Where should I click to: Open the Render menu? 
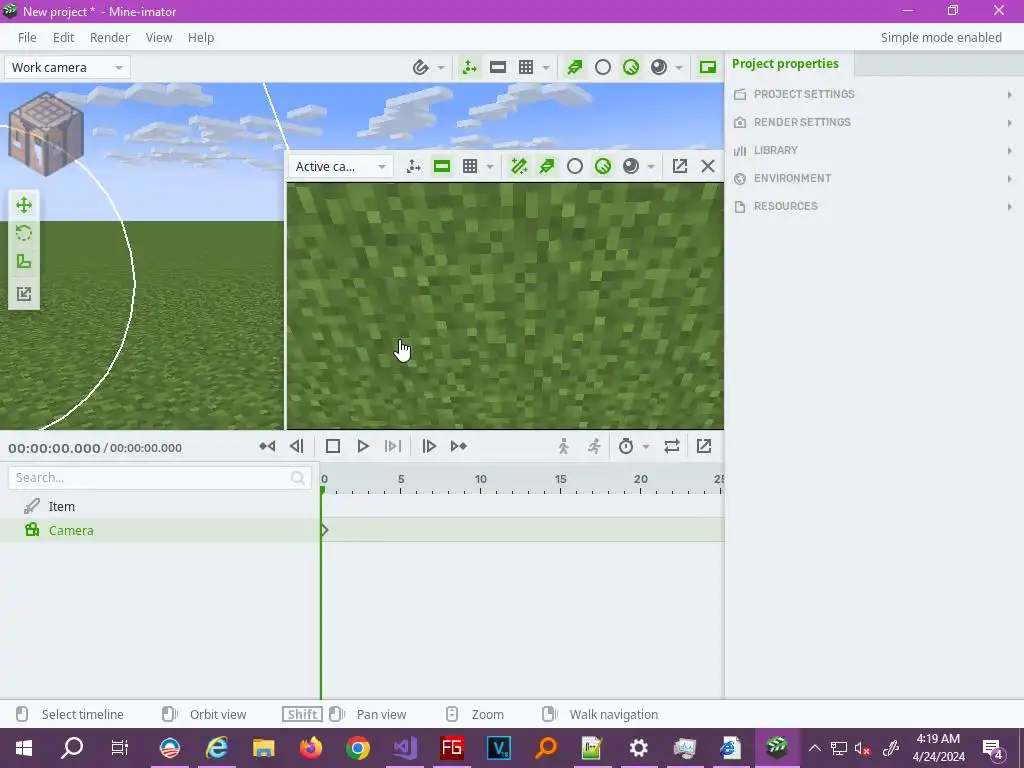[x=110, y=37]
